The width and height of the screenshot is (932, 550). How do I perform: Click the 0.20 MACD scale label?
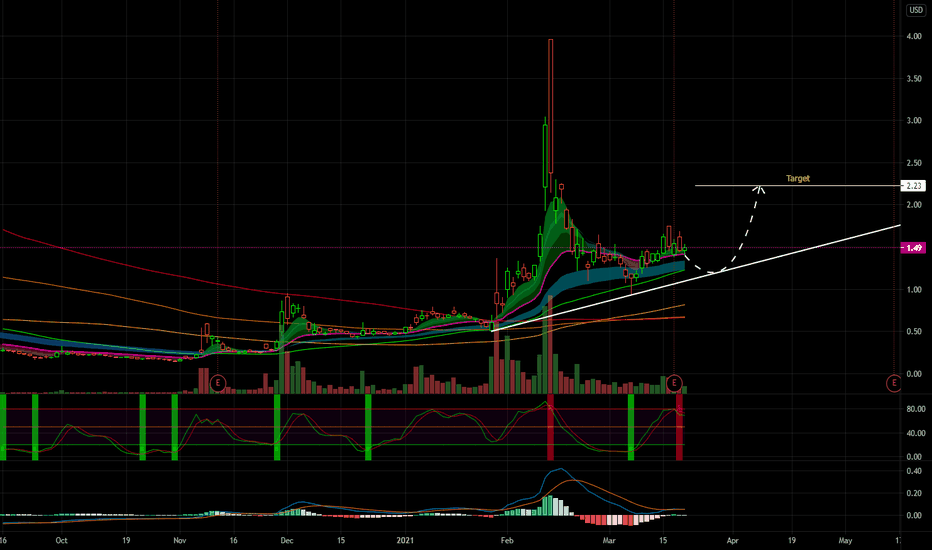pos(914,493)
